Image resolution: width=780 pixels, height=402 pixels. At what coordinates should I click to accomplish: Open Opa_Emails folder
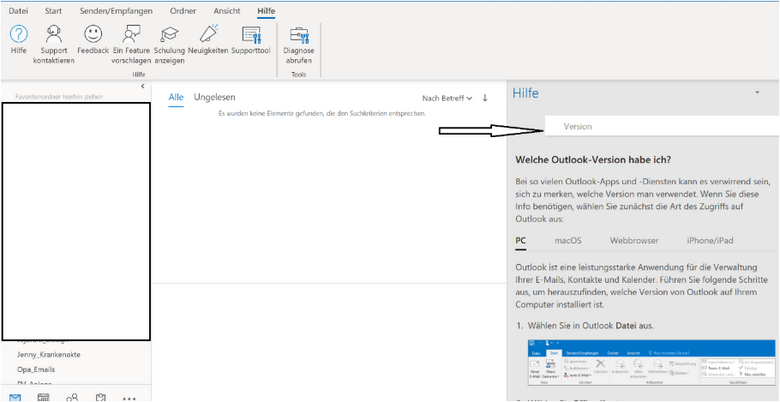[36, 370]
